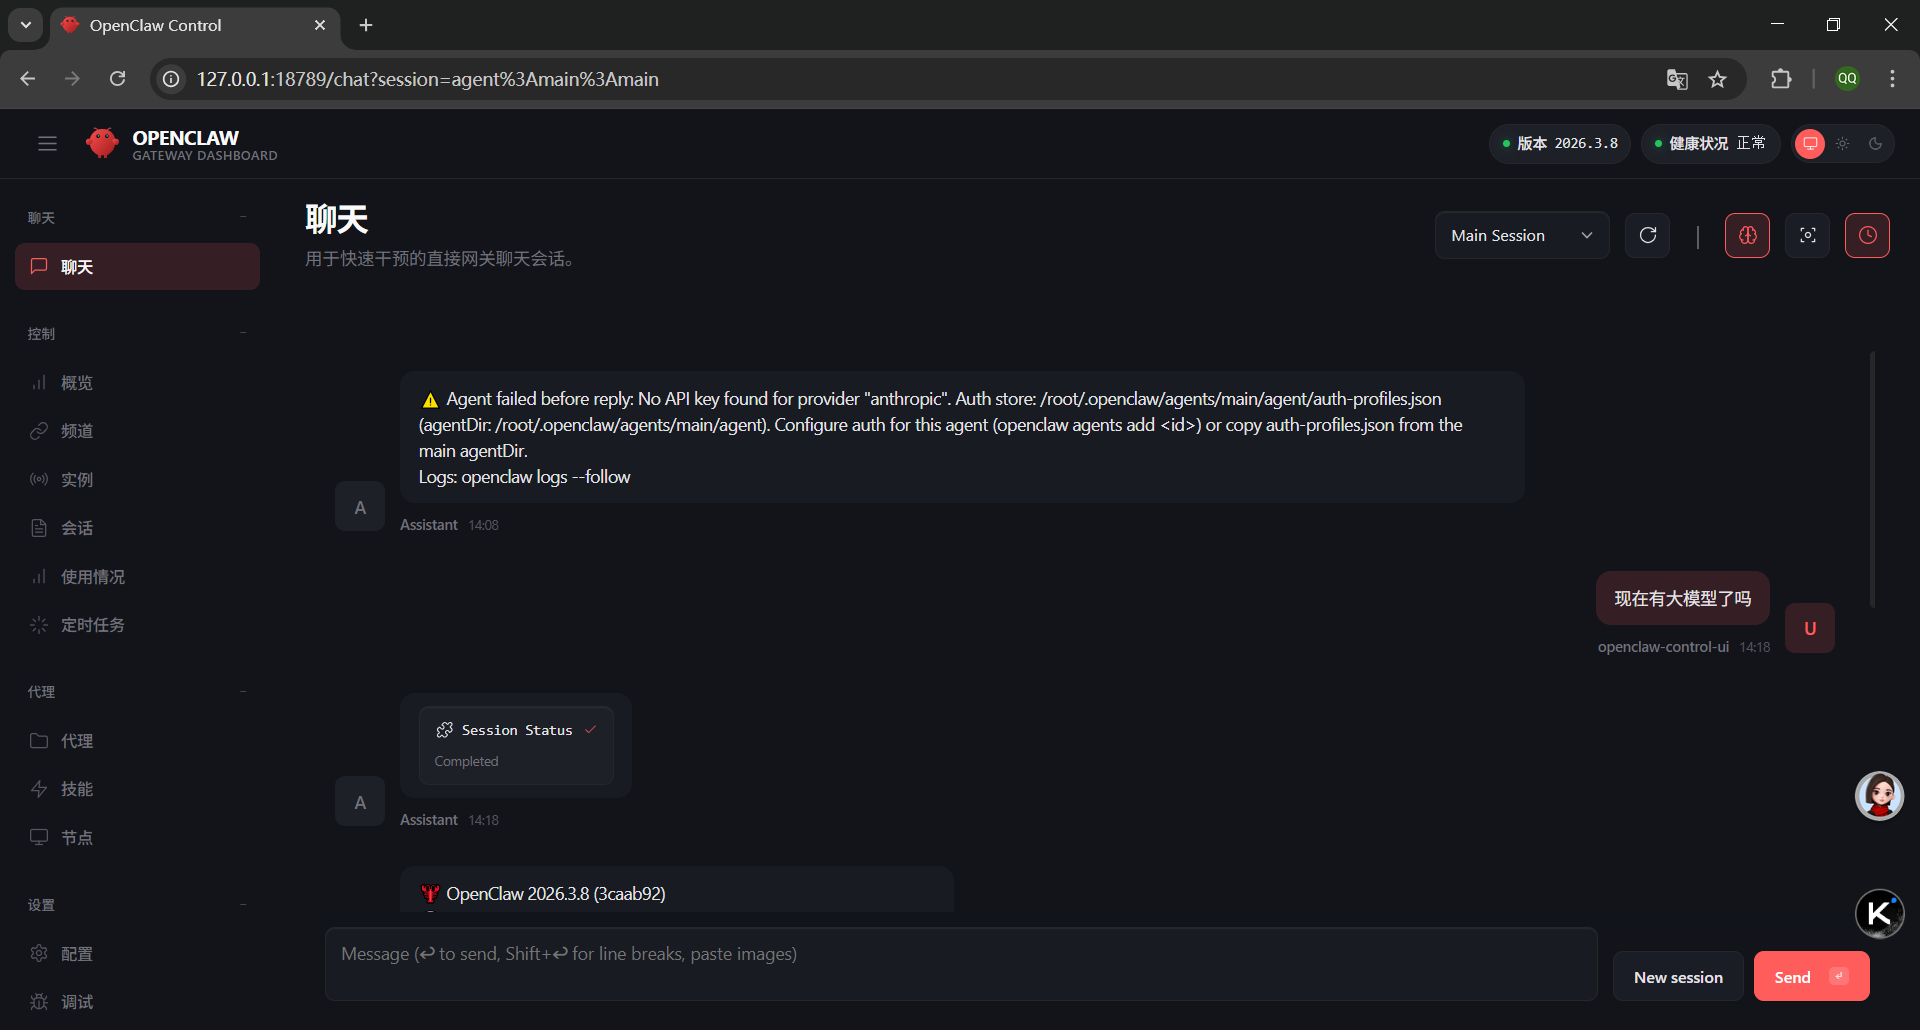
Task: Collapse the 设置 sidebar section
Action: click(x=137, y=905)
